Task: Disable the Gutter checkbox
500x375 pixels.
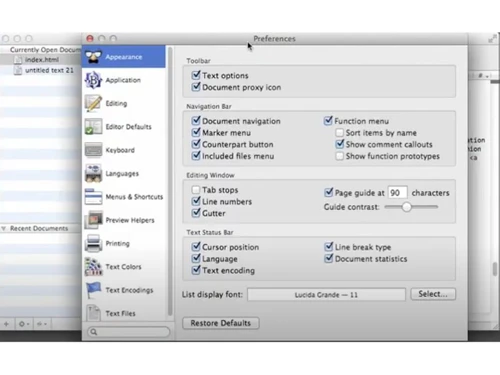Action: pos(196,213)
